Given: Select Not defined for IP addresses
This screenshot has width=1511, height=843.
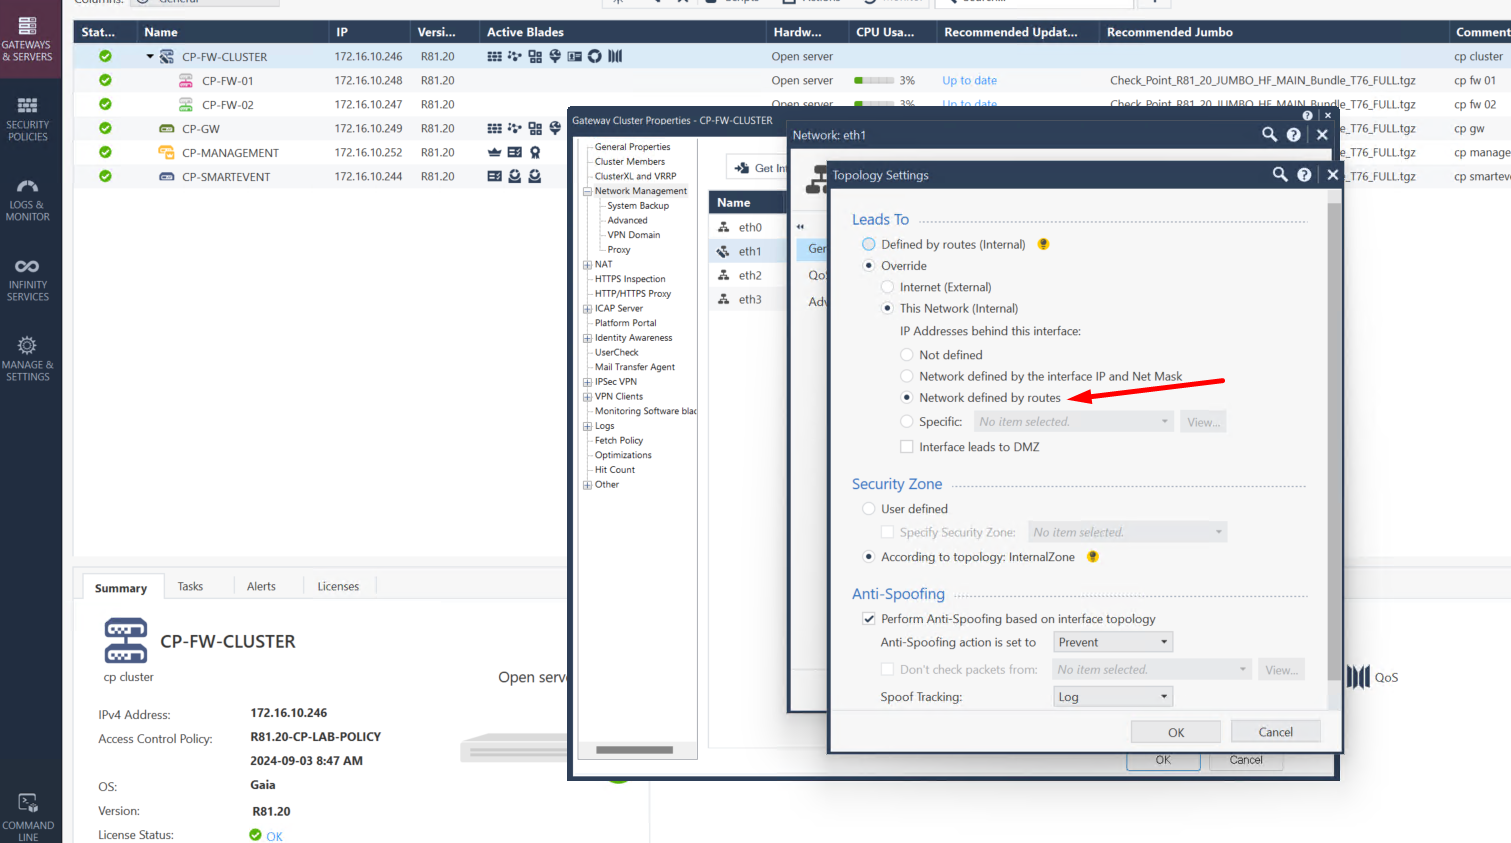Looking at the screenshot, I should [907, 355].
